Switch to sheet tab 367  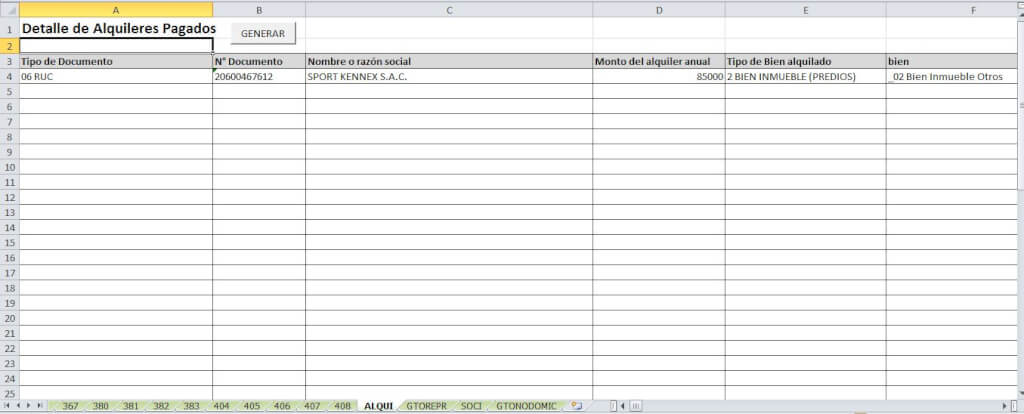[x=70, y=406]
